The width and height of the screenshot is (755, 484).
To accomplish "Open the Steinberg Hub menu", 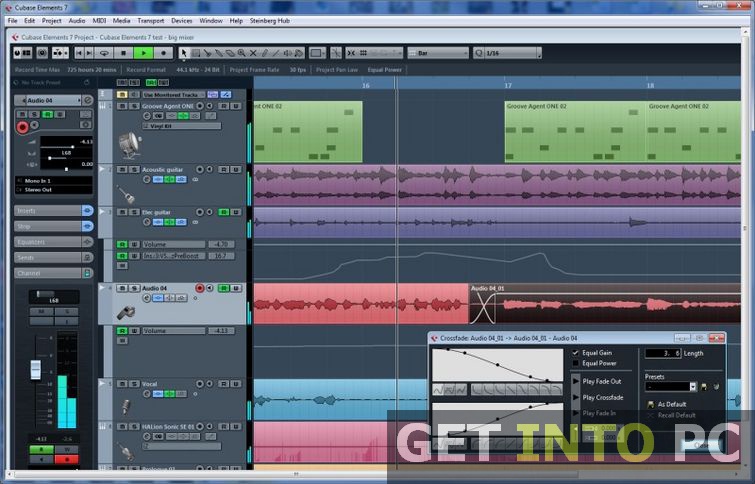I will pos(270,21).
